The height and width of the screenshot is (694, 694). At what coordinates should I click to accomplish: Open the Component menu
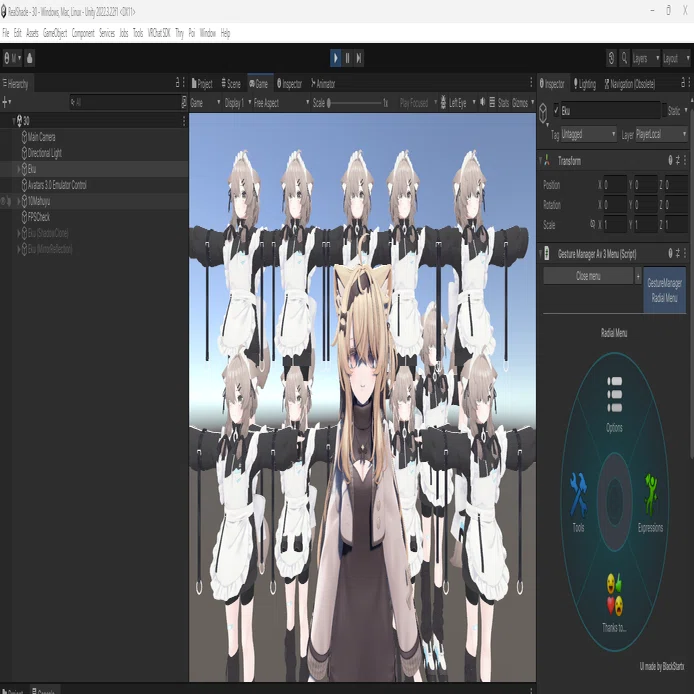(83, 33)
